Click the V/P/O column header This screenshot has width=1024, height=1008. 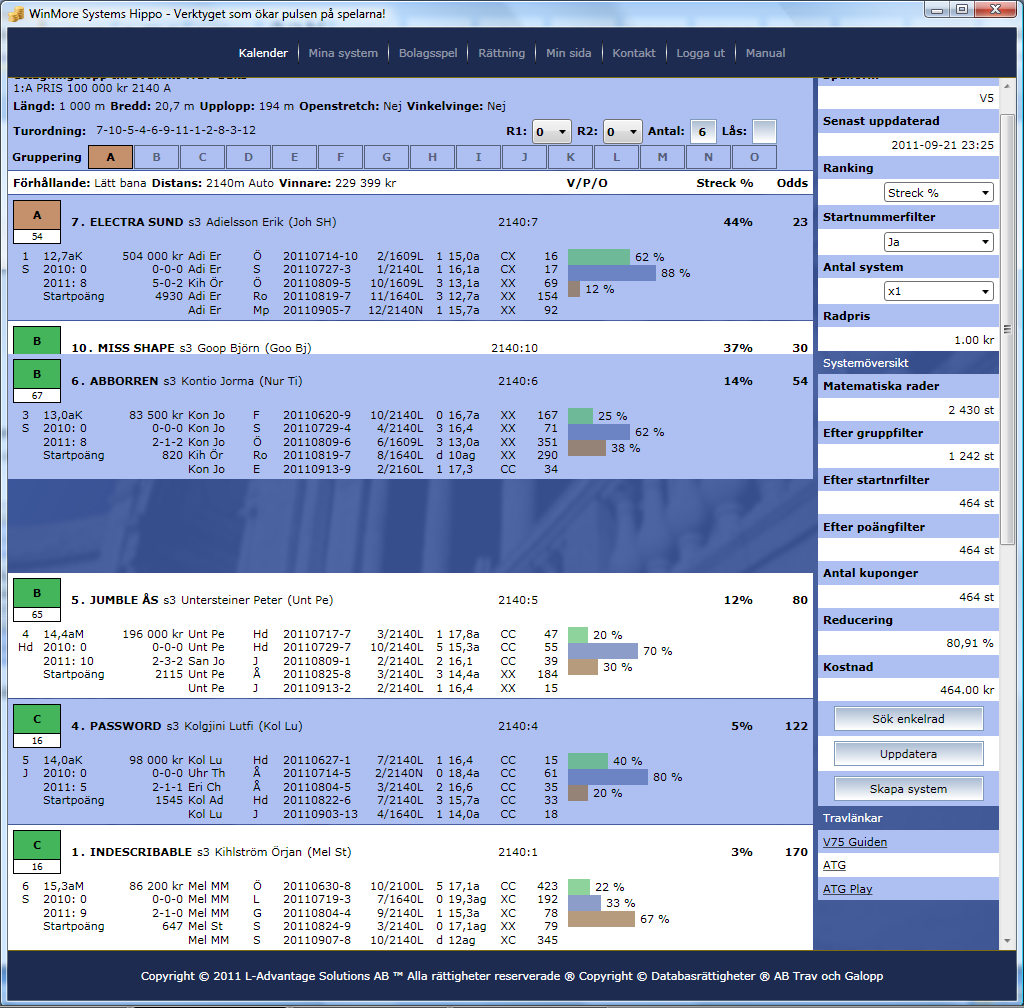(587, 183)
